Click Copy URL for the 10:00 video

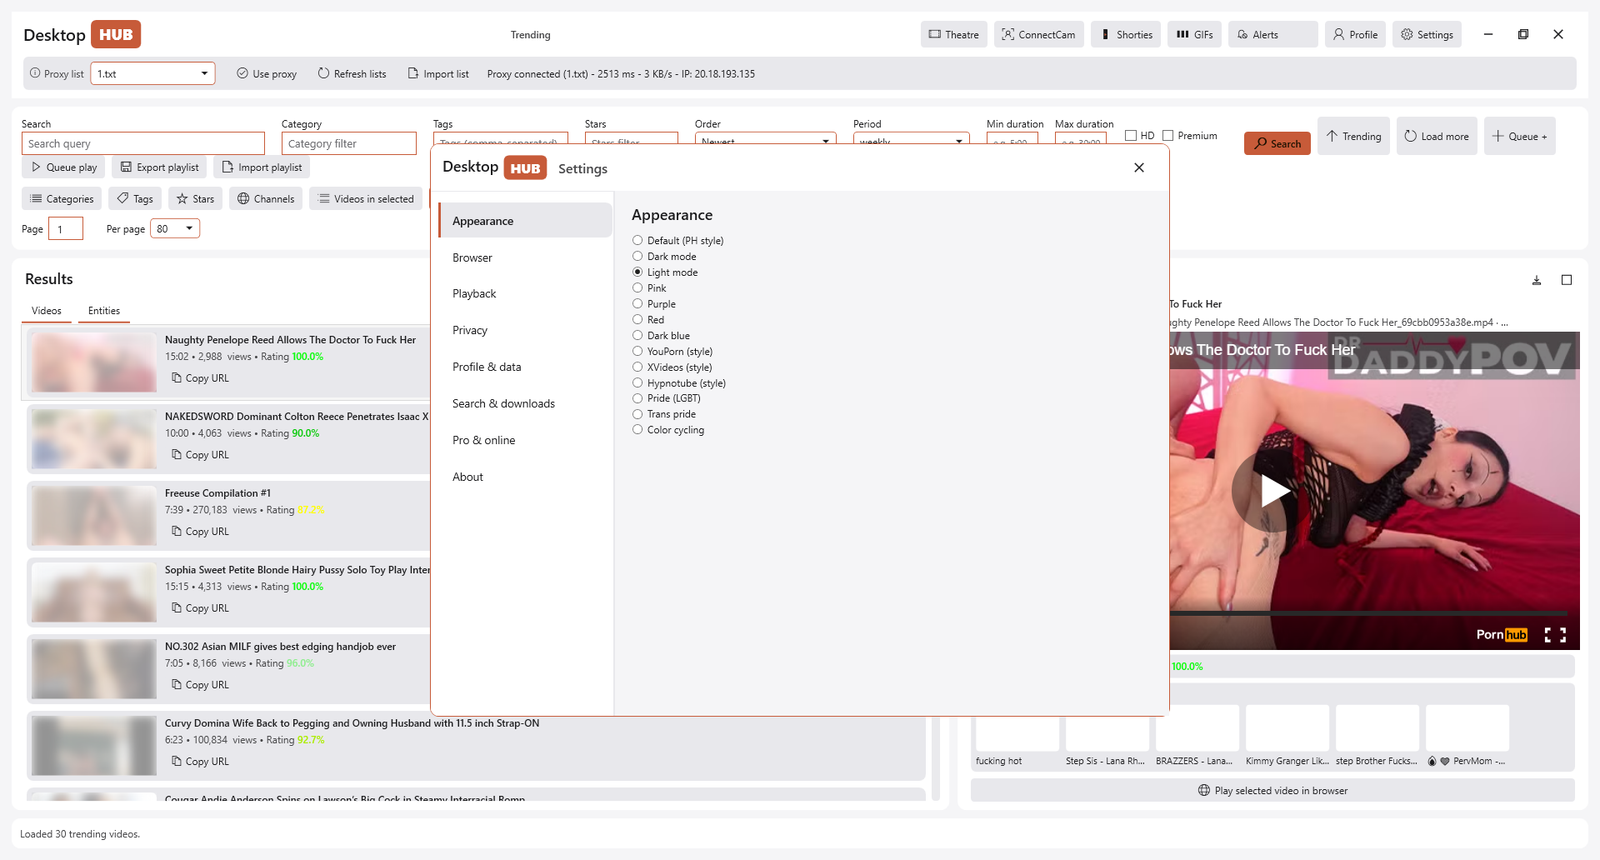200,455
